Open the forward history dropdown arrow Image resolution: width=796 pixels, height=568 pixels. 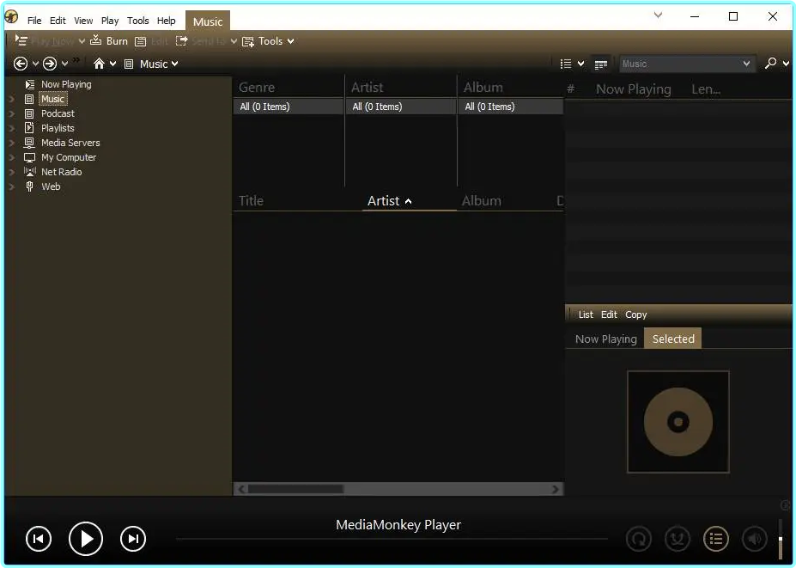pos(65,64)
